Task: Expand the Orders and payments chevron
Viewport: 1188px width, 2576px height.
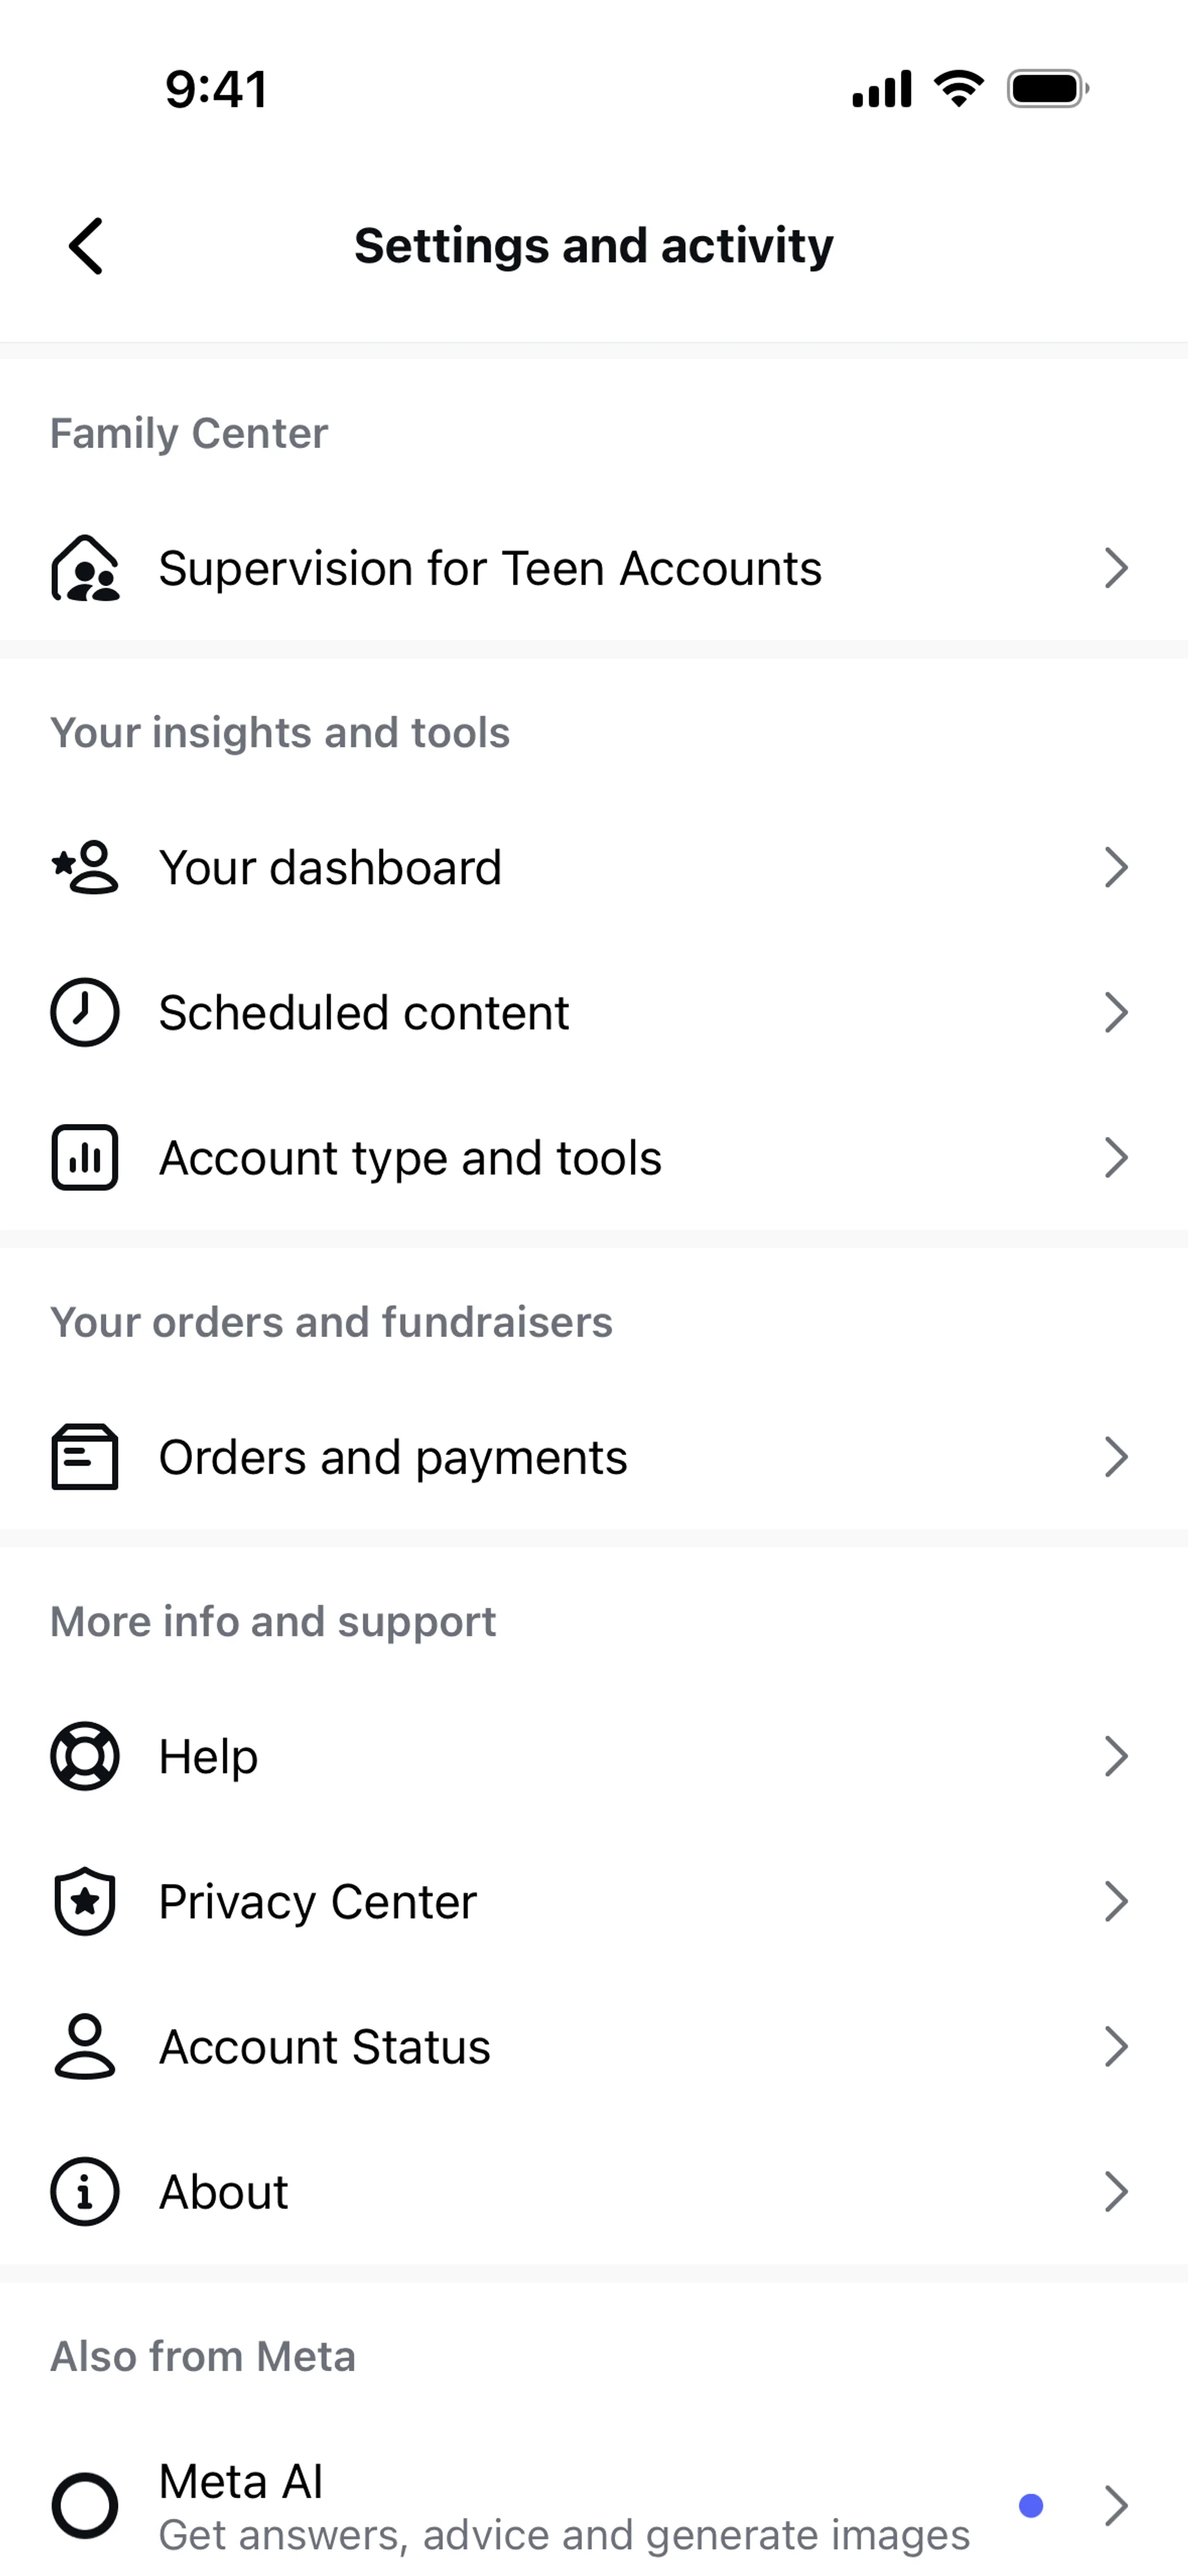Action: click(x=1116, y=1457)
